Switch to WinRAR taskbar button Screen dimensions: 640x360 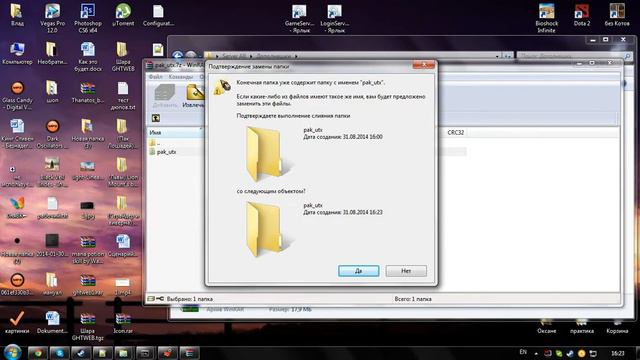pyautogui.click(x=189, y=353)
